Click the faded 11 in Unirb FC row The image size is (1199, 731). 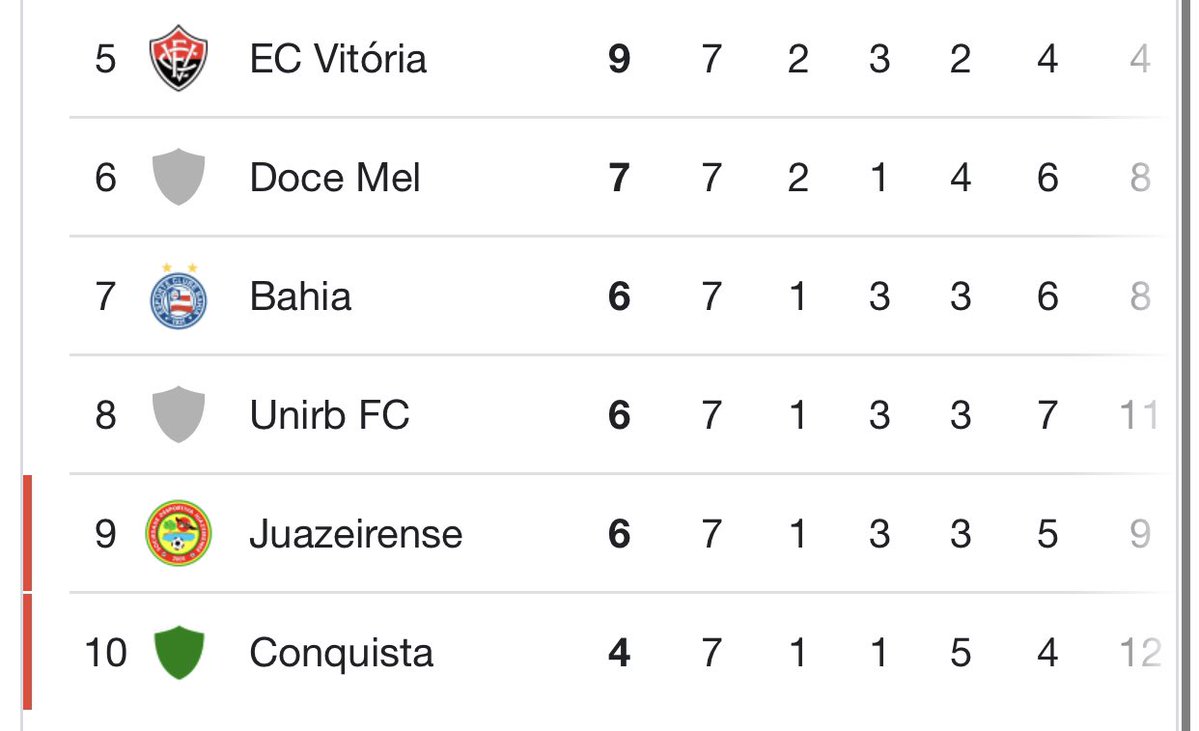1139,415
